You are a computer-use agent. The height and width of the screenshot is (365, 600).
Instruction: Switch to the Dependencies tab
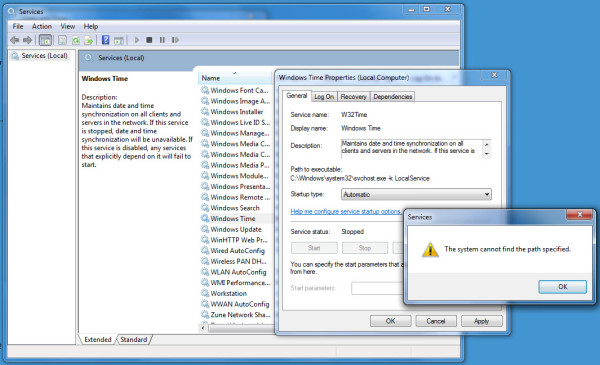click(x=393, y=97)
